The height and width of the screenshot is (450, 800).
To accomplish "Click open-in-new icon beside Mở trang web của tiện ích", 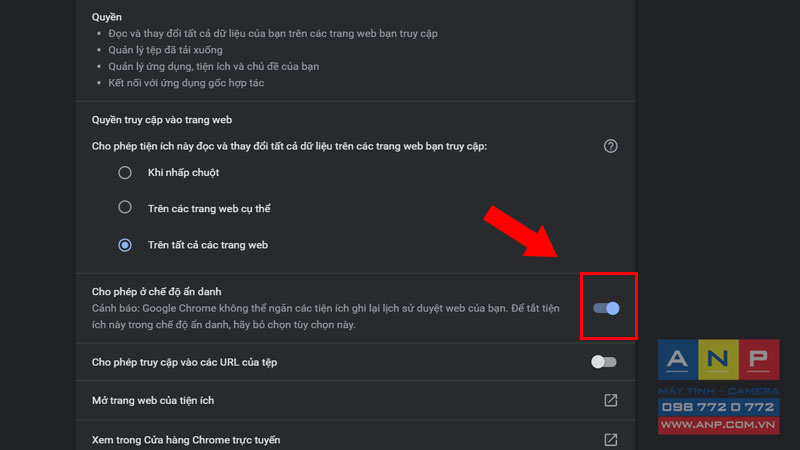I will click(610, 401).
